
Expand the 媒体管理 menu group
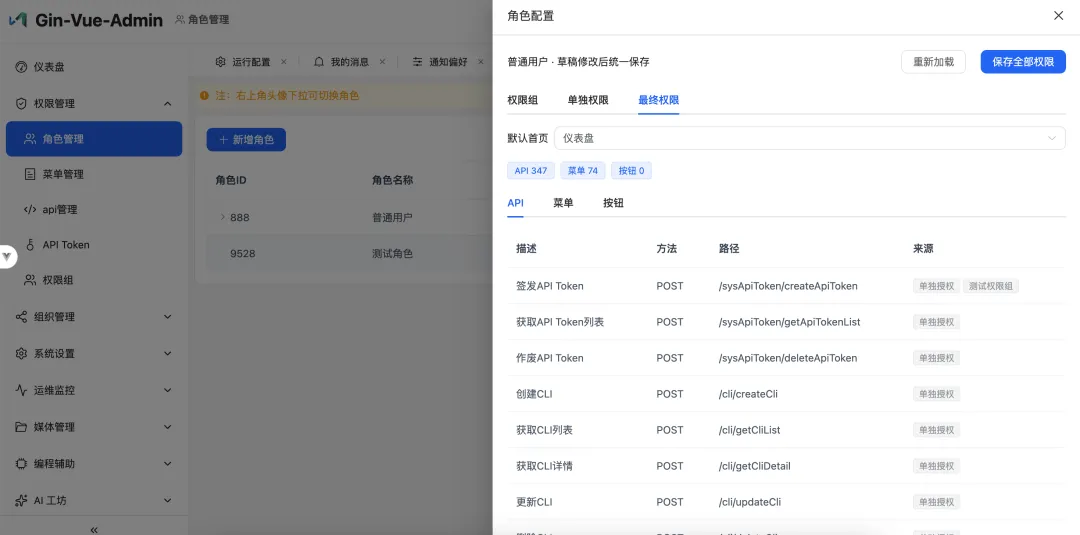click(x=167, y=427)
